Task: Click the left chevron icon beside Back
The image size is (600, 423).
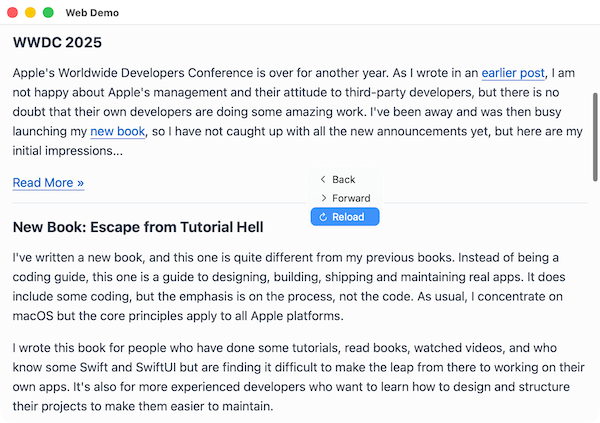Action: pos(323,180)
